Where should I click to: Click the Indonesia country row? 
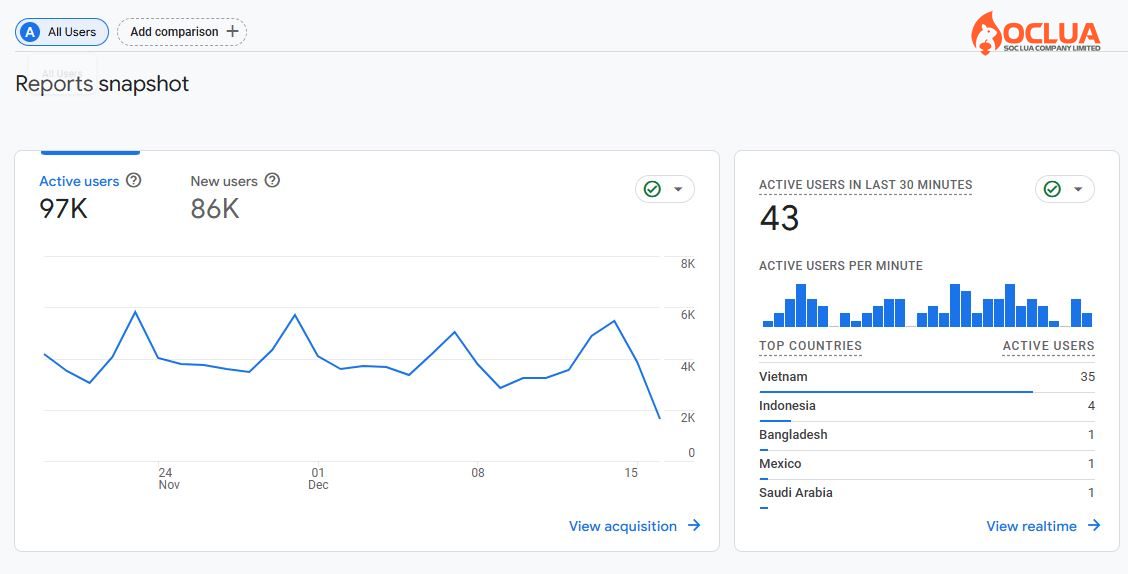pyautogui.click(x=927, y=407)
